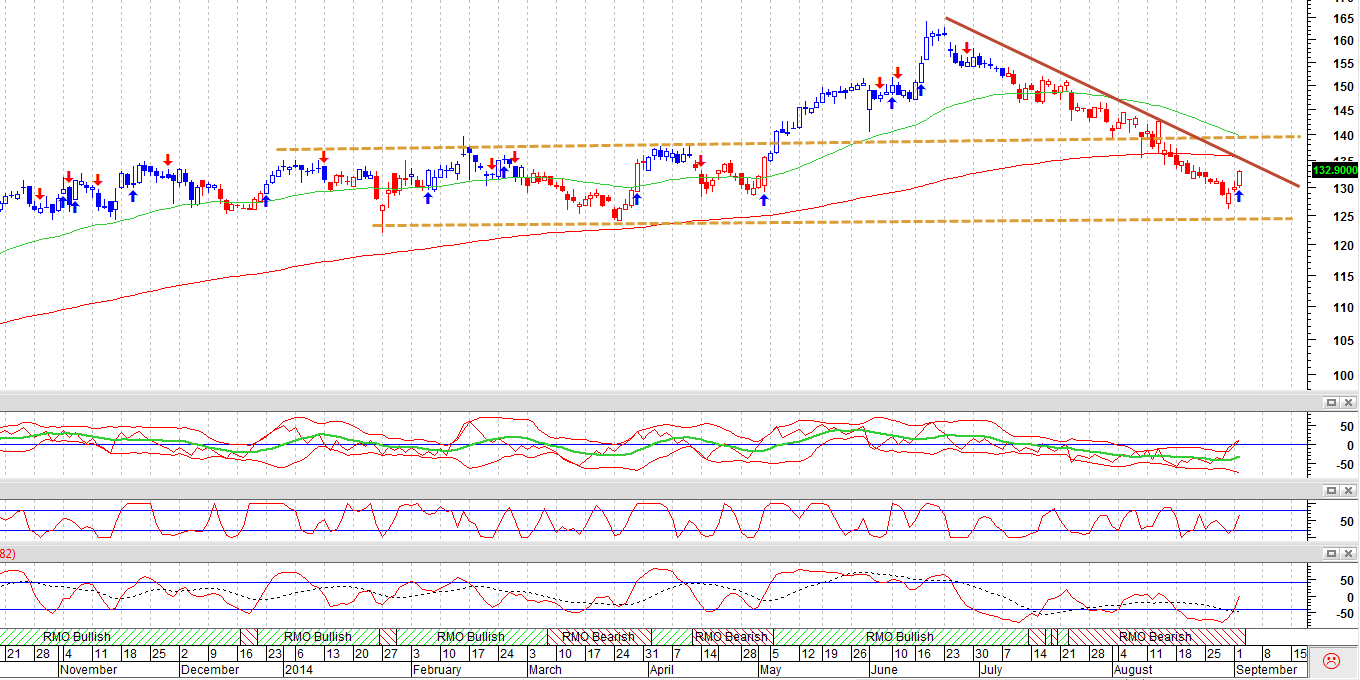
Task: Click the June month label
Action: tap(884, 670)
